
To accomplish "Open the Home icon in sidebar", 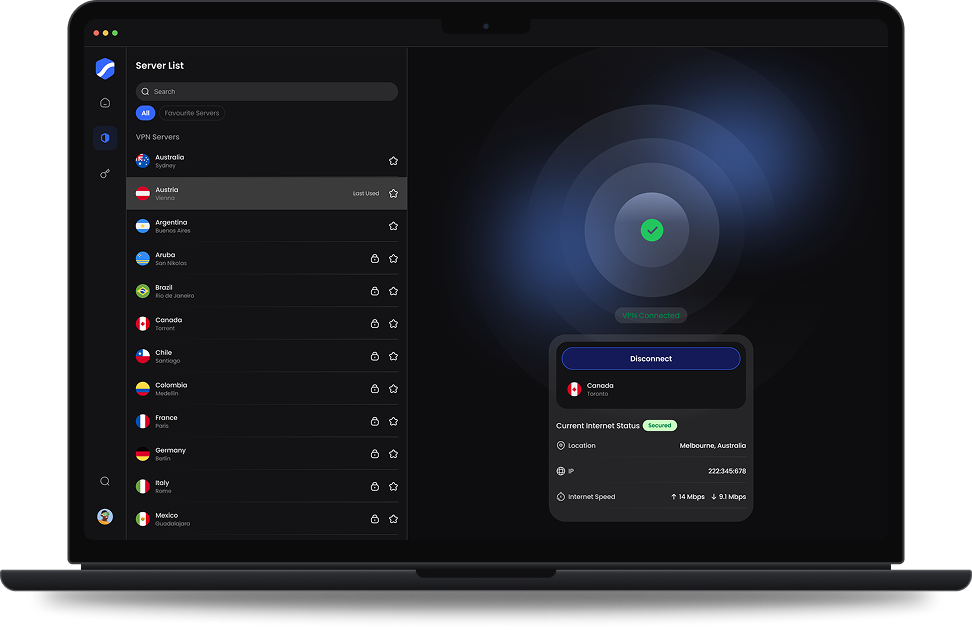I will point(105,103).
